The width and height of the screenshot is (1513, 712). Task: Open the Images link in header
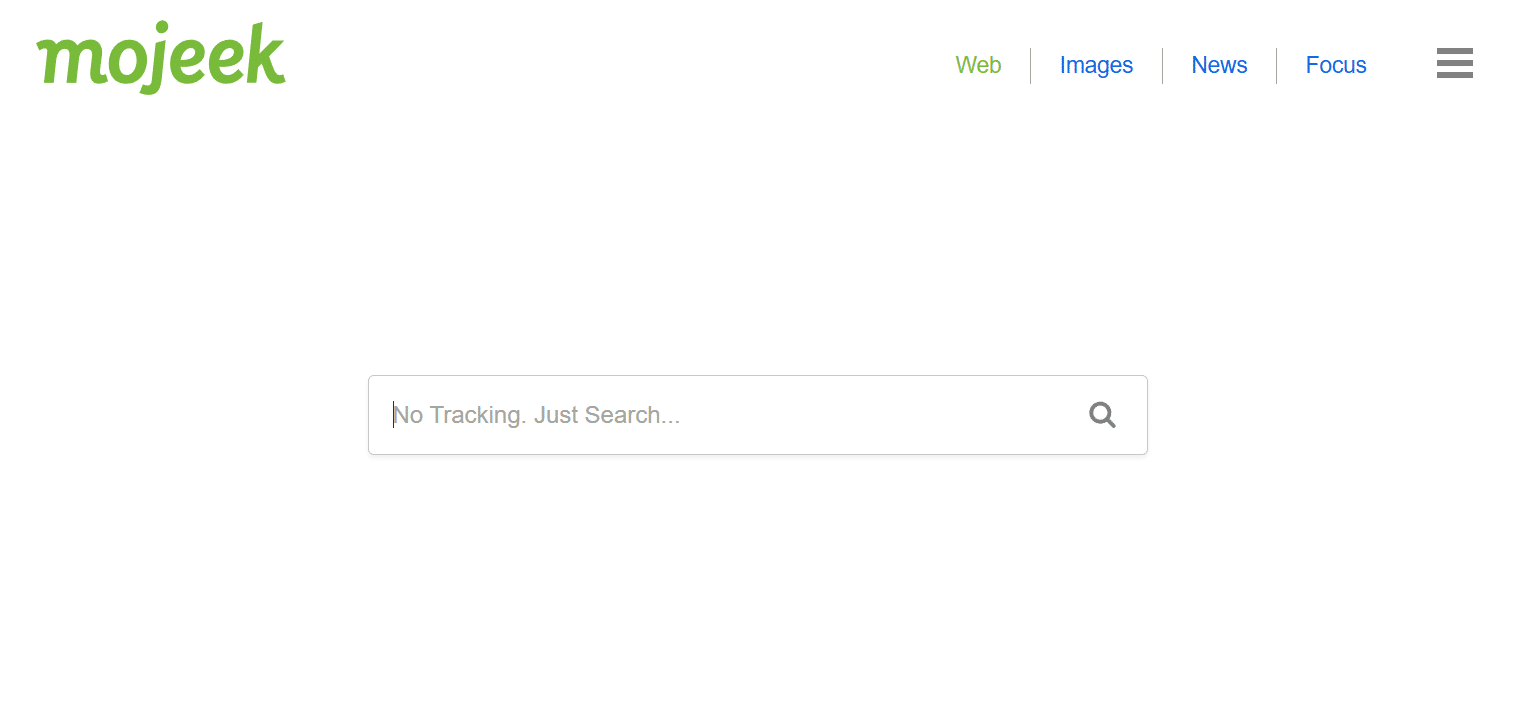(1096, 65)
